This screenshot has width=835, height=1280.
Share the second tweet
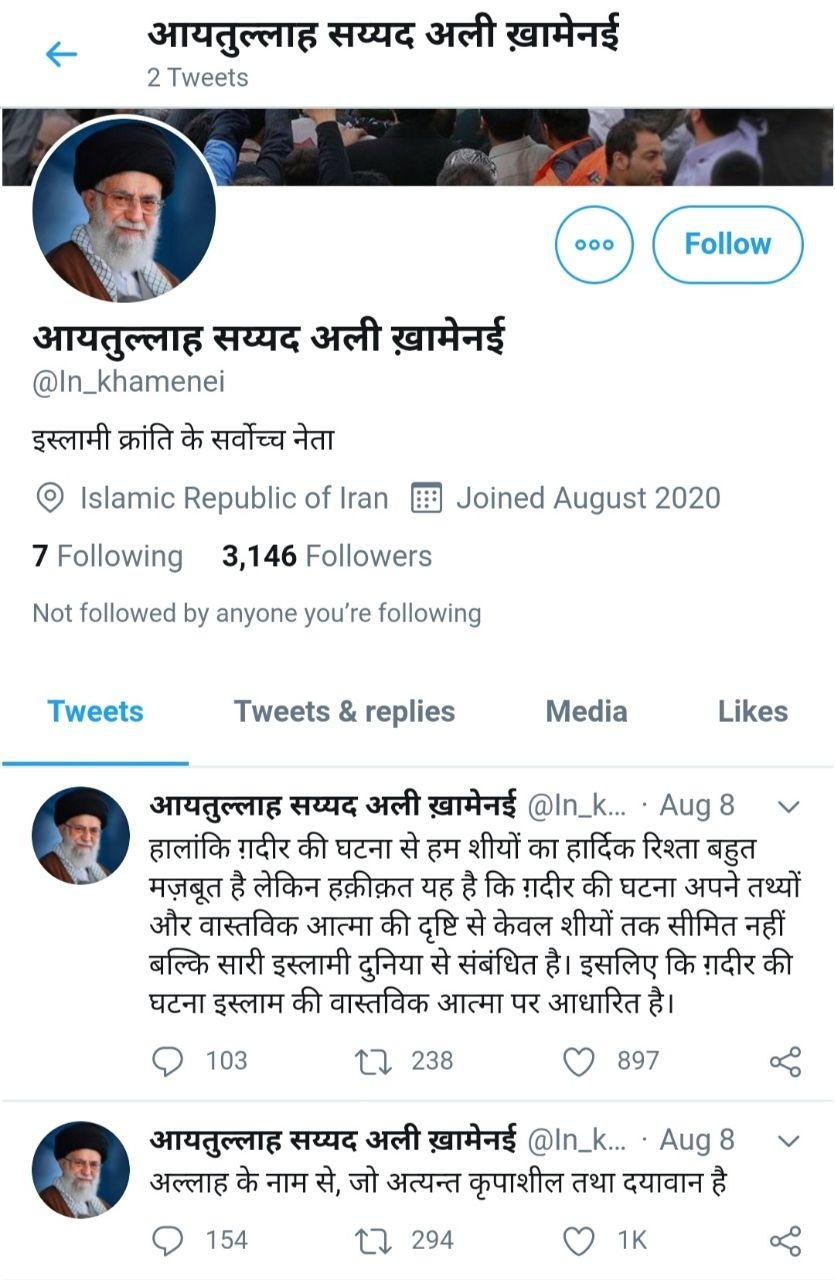click(x=785, y=1241)
